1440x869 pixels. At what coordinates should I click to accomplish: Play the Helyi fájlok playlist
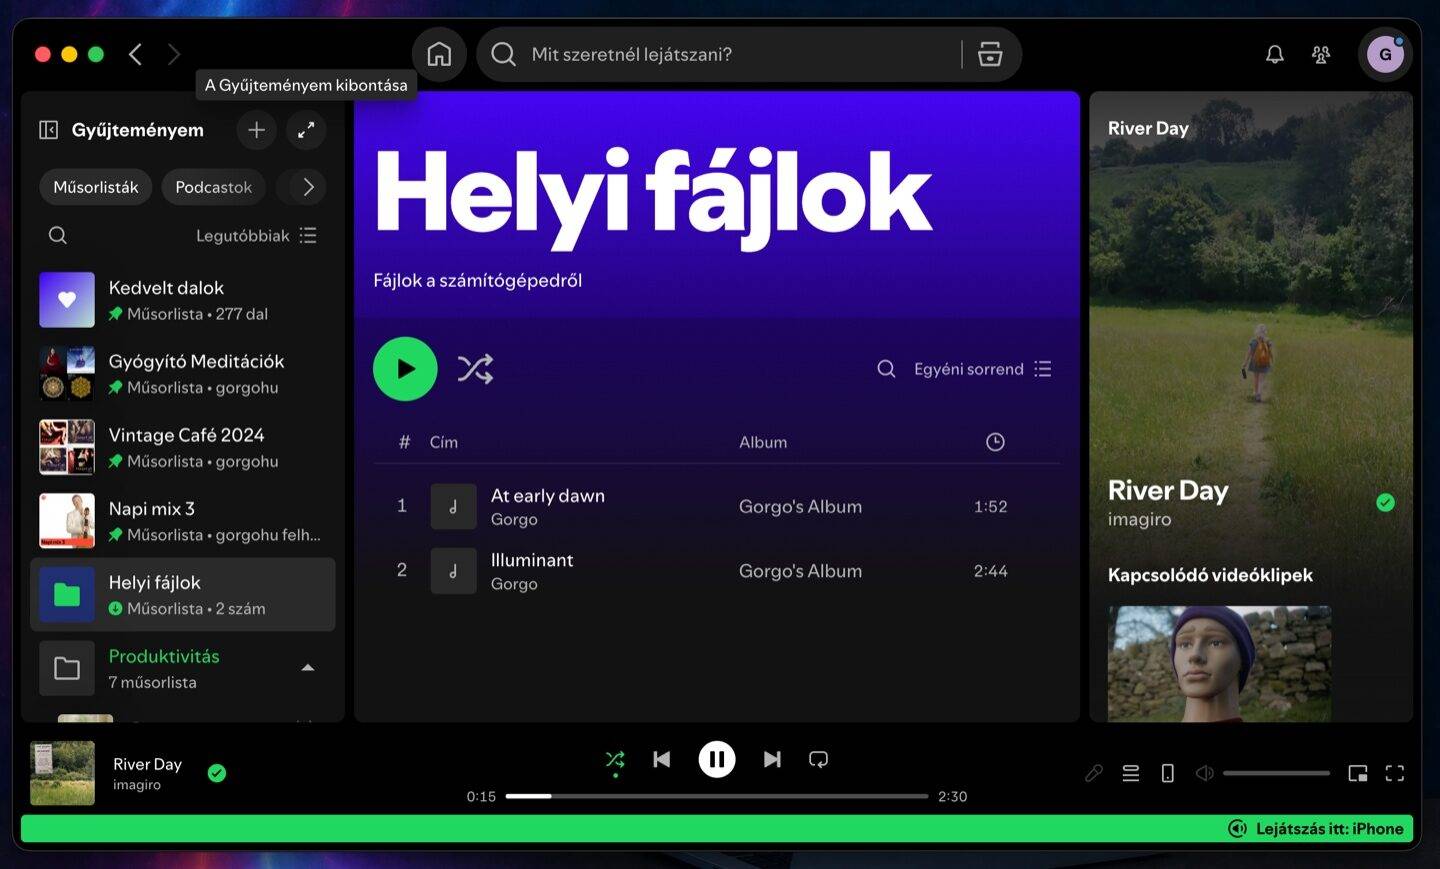click(405, 369)
